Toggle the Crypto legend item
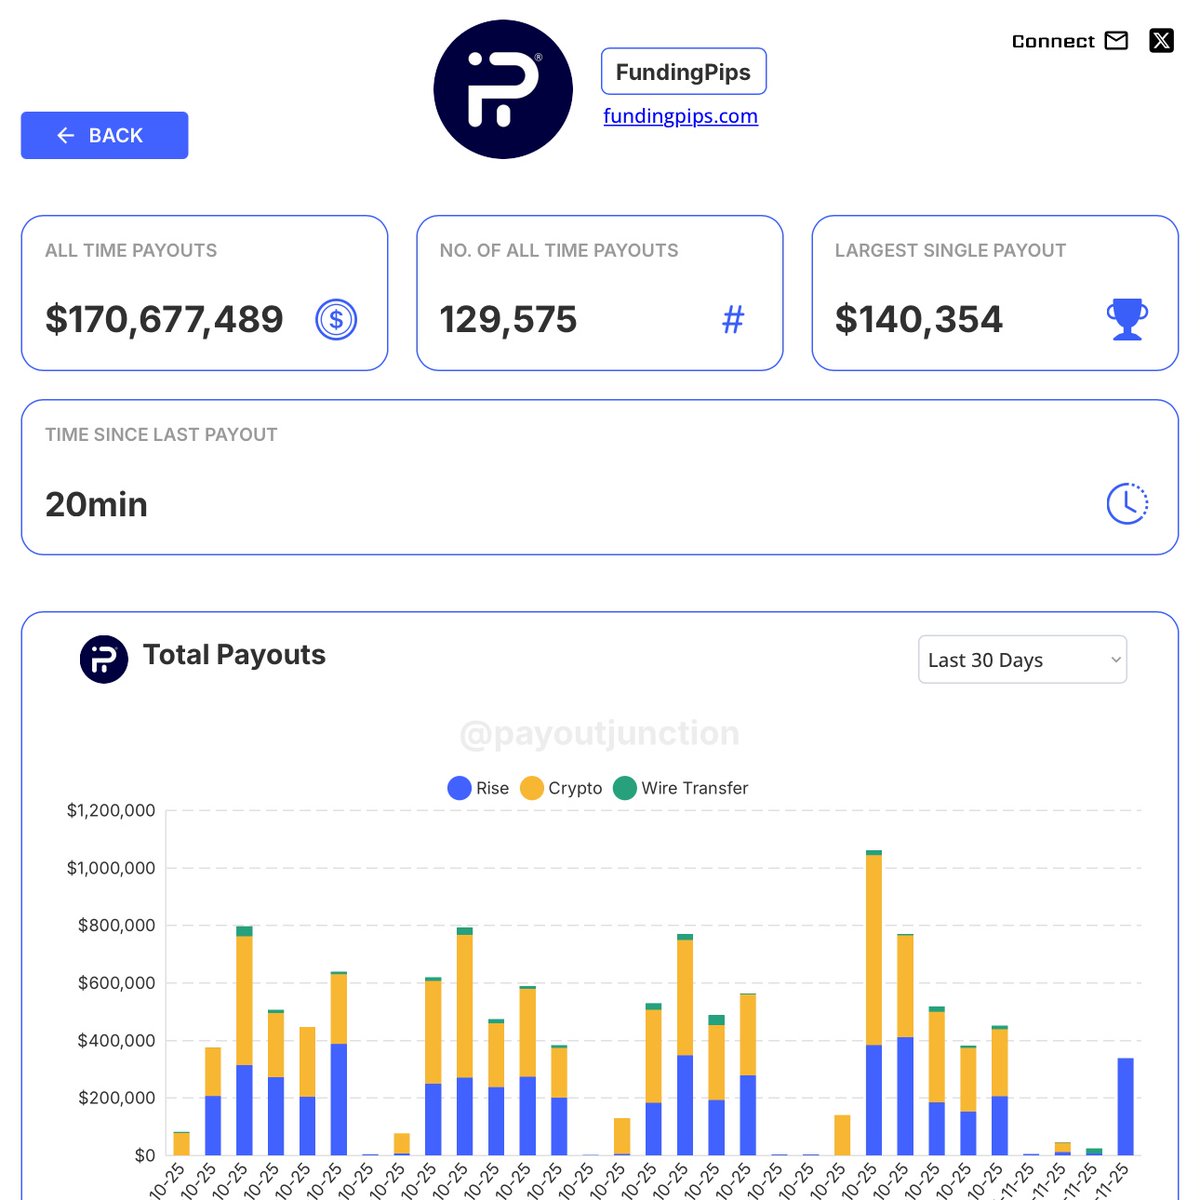This screenshot has width=1200, height=1200. [561, 788]
